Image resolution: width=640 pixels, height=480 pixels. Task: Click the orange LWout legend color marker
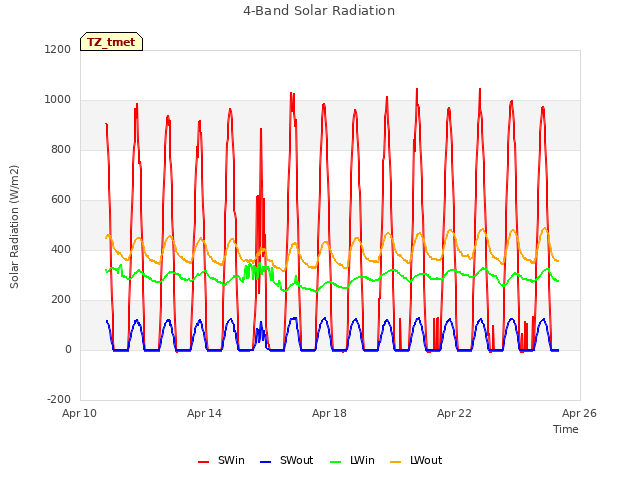396,462
